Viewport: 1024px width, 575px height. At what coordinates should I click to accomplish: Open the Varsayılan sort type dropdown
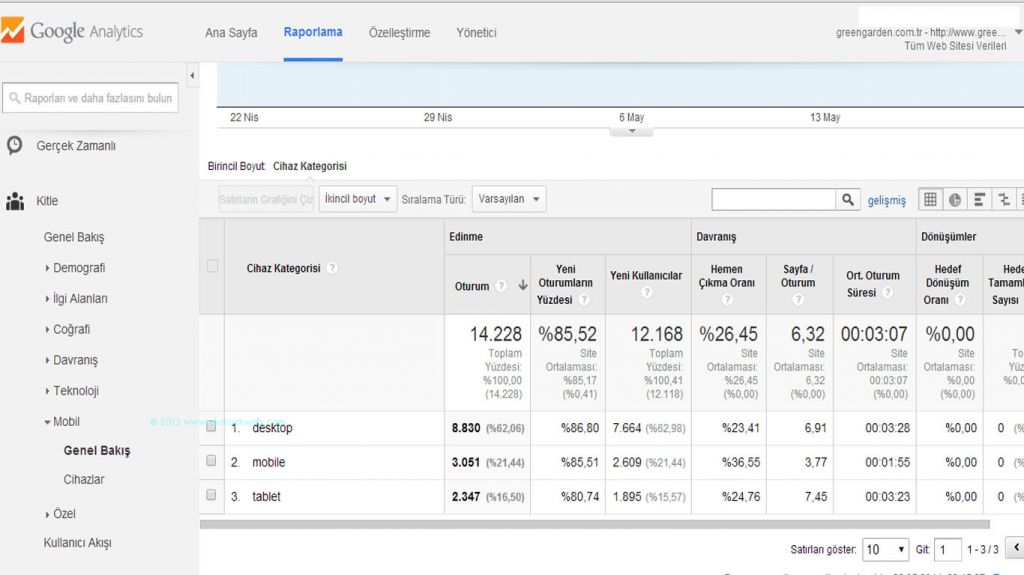[509, 199]
